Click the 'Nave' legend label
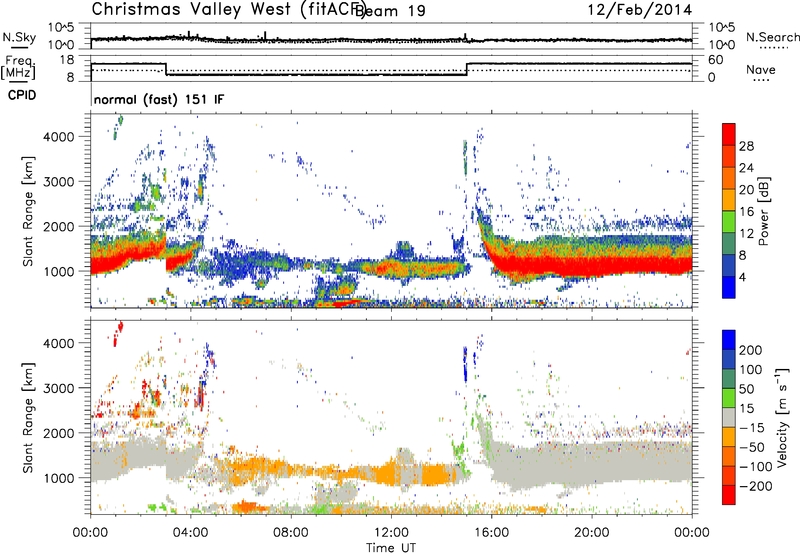This screenshot has height=554, width=800. [x=760, y=70]
